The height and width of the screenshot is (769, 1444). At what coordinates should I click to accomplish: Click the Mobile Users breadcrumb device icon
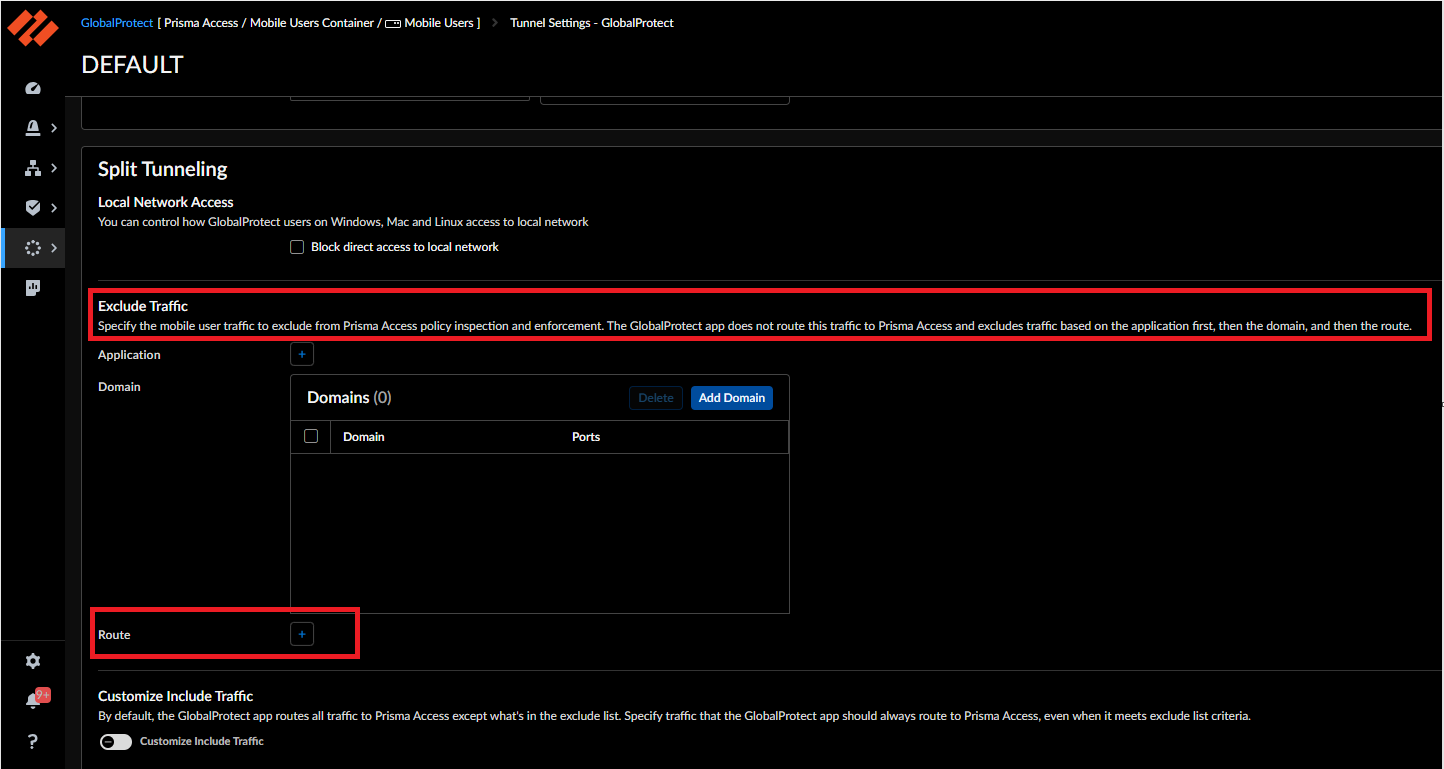pos(393,23)
